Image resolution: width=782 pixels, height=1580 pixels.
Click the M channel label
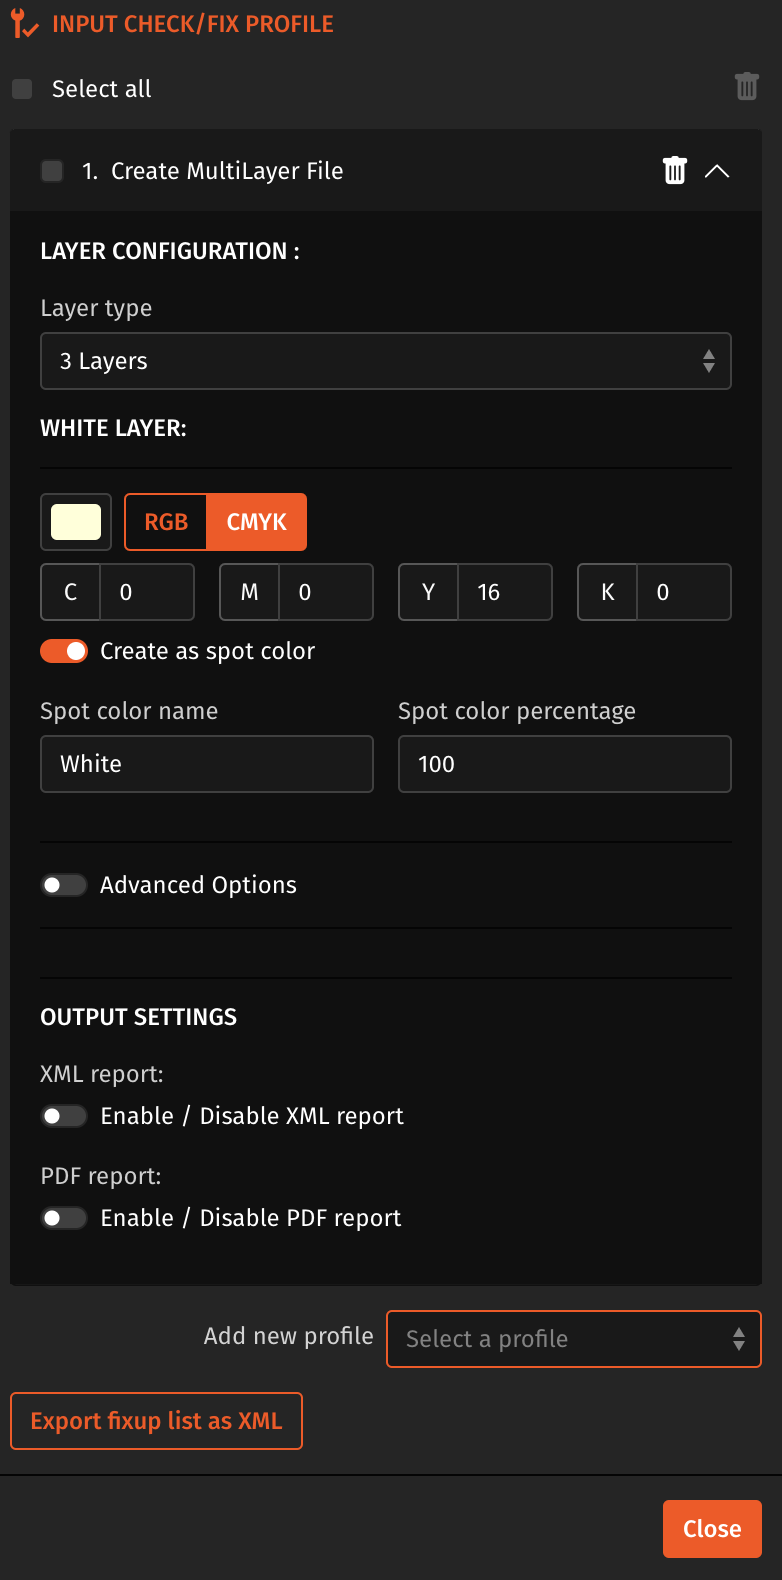coord(249,592)
